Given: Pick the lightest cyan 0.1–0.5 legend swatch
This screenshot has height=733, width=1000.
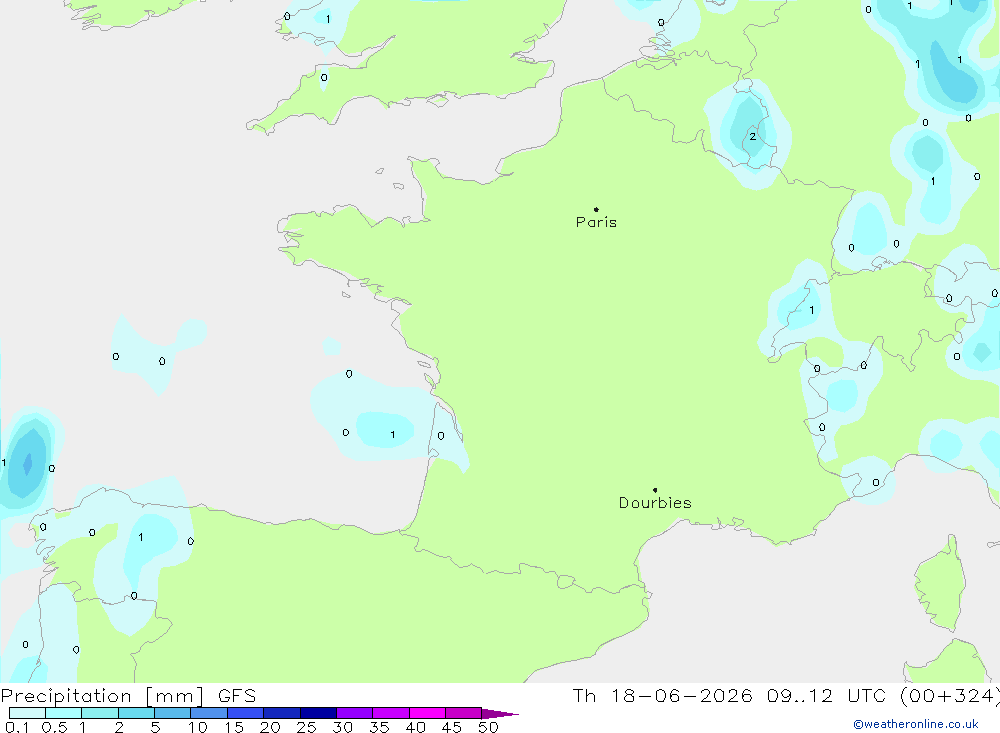Looking at the screenshot, I should coord(27,713).
